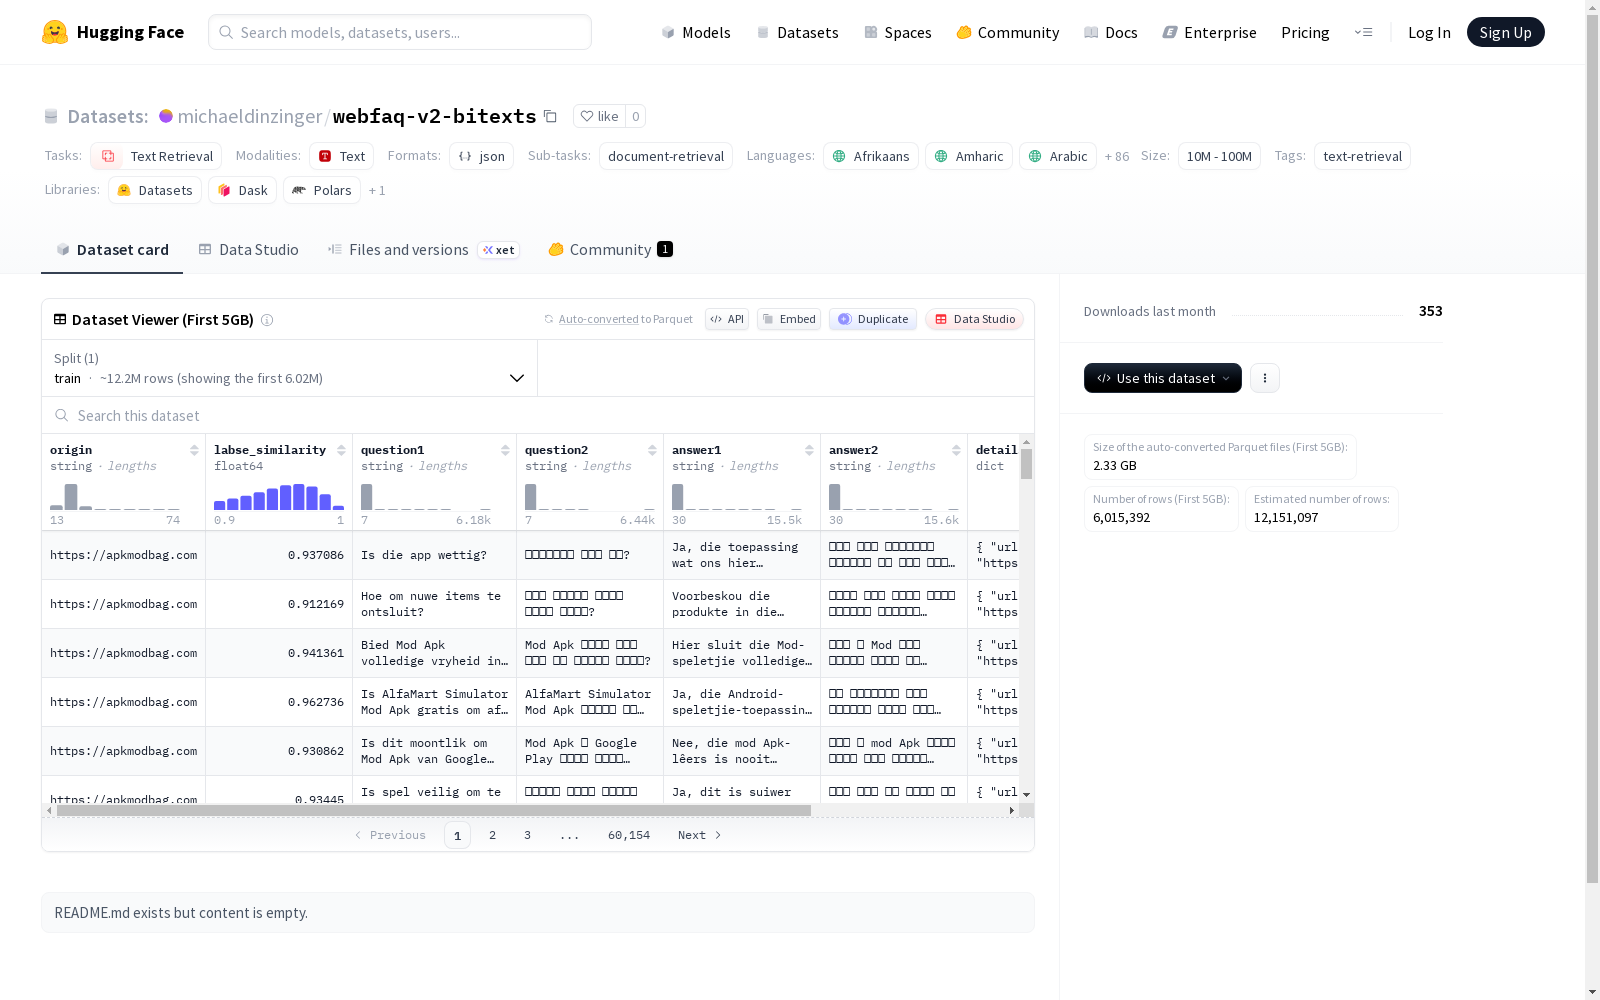Click the Hugging Face logo
Viewport: 1600px width, 1000px height.
coord(112,32)
